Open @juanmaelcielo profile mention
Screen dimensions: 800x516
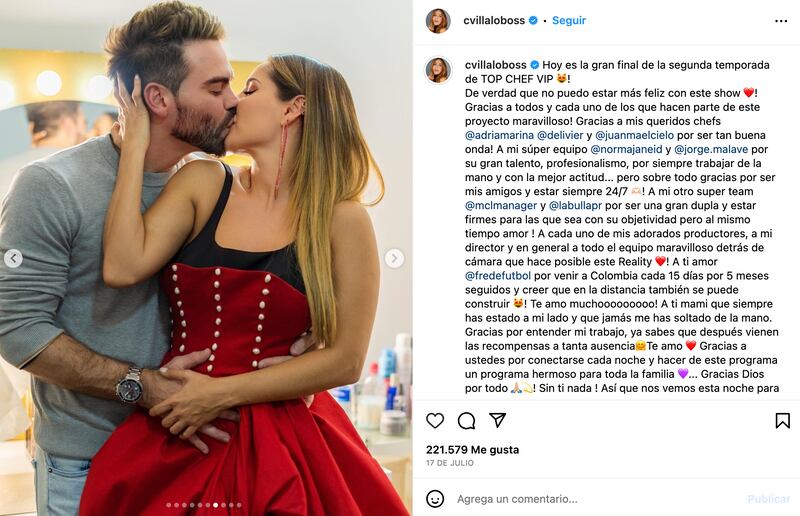634,135
